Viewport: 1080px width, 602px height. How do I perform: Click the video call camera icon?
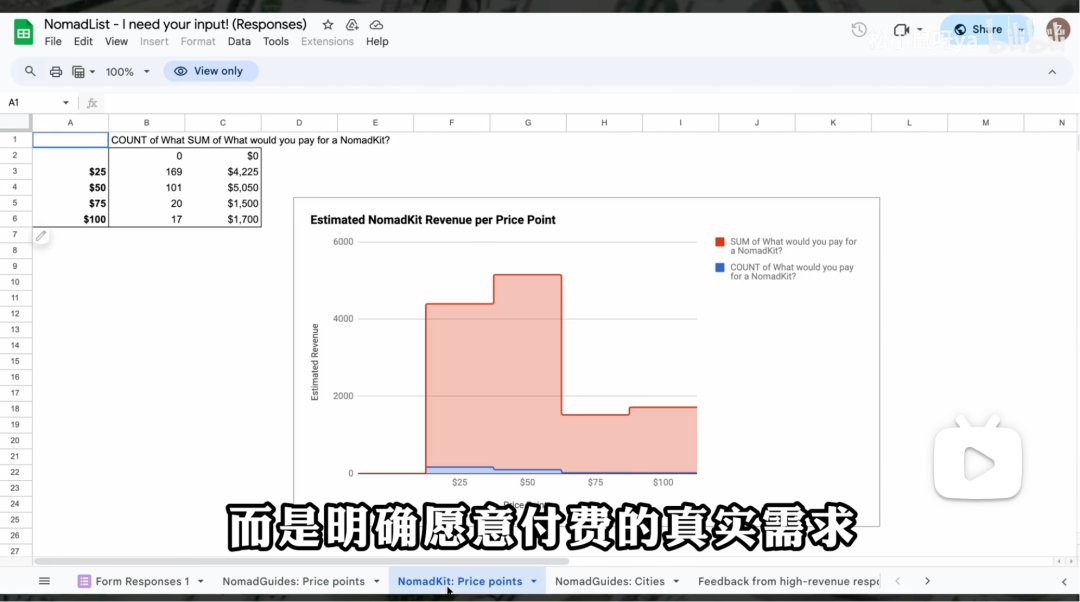[x=901, y=30]
